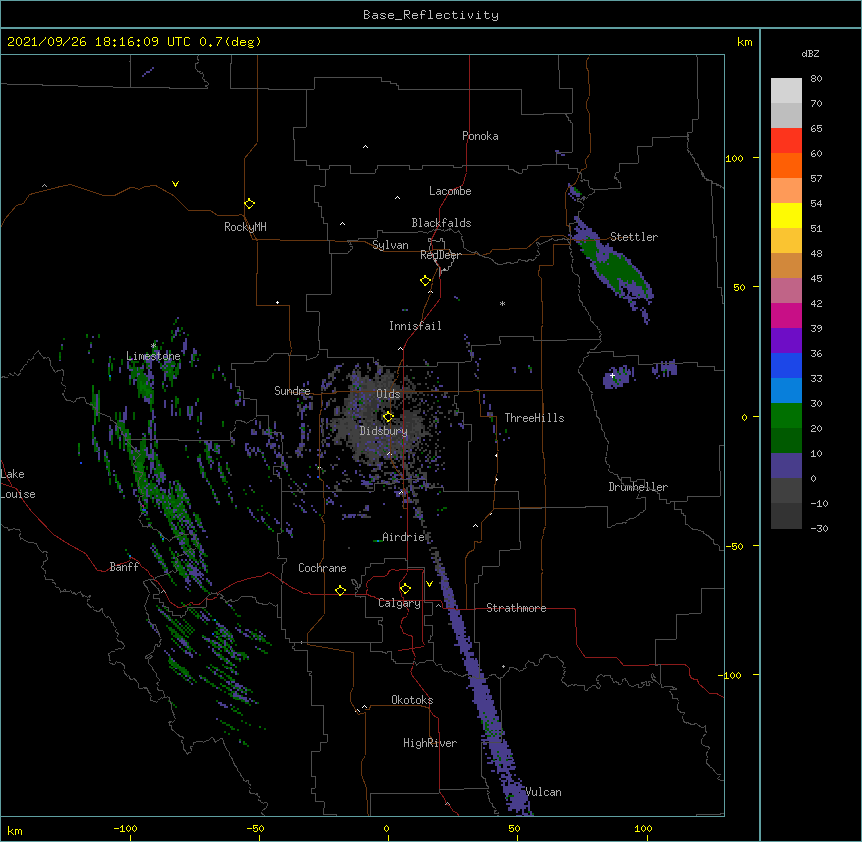Click the Cochrane city label
This screenshot has height=842, width=862.
[x=322, y=568]
